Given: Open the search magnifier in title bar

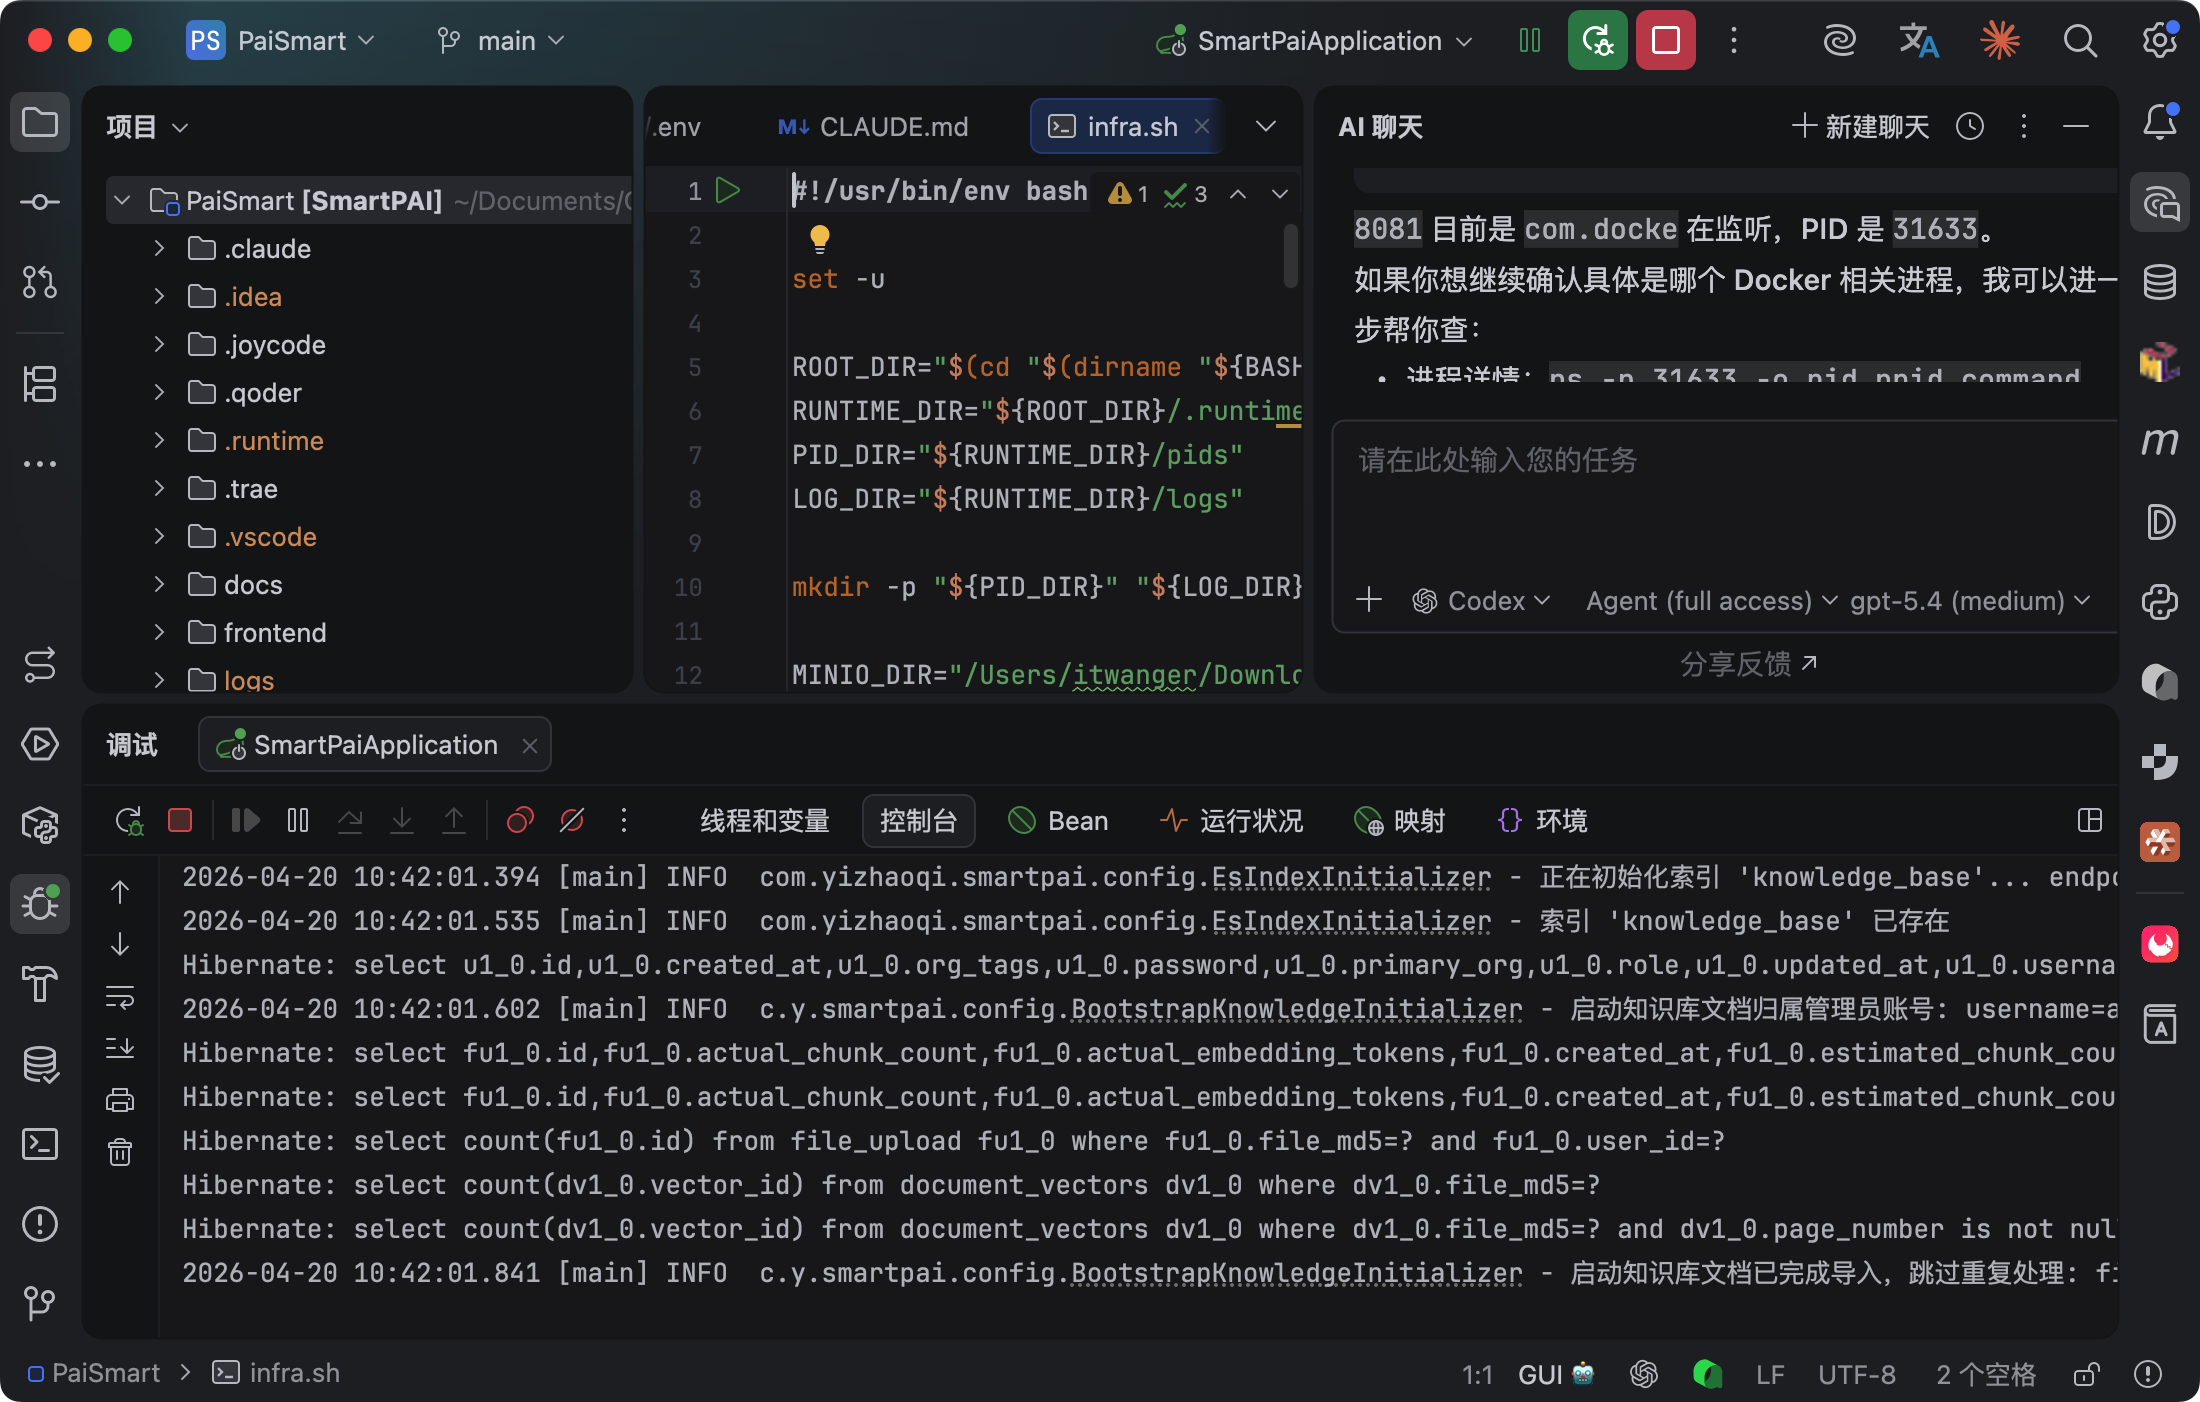Looking at the screenshot, I should coord(2080,41).
